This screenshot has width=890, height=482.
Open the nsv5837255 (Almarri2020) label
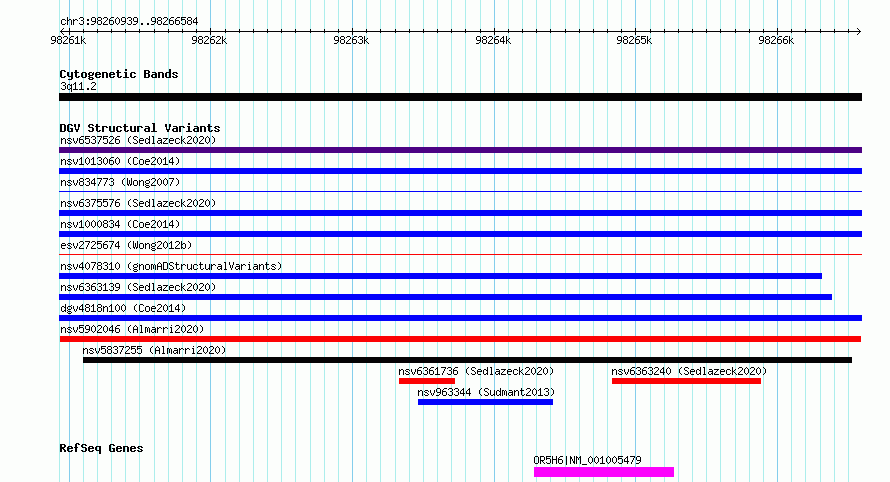coord(154,350)
